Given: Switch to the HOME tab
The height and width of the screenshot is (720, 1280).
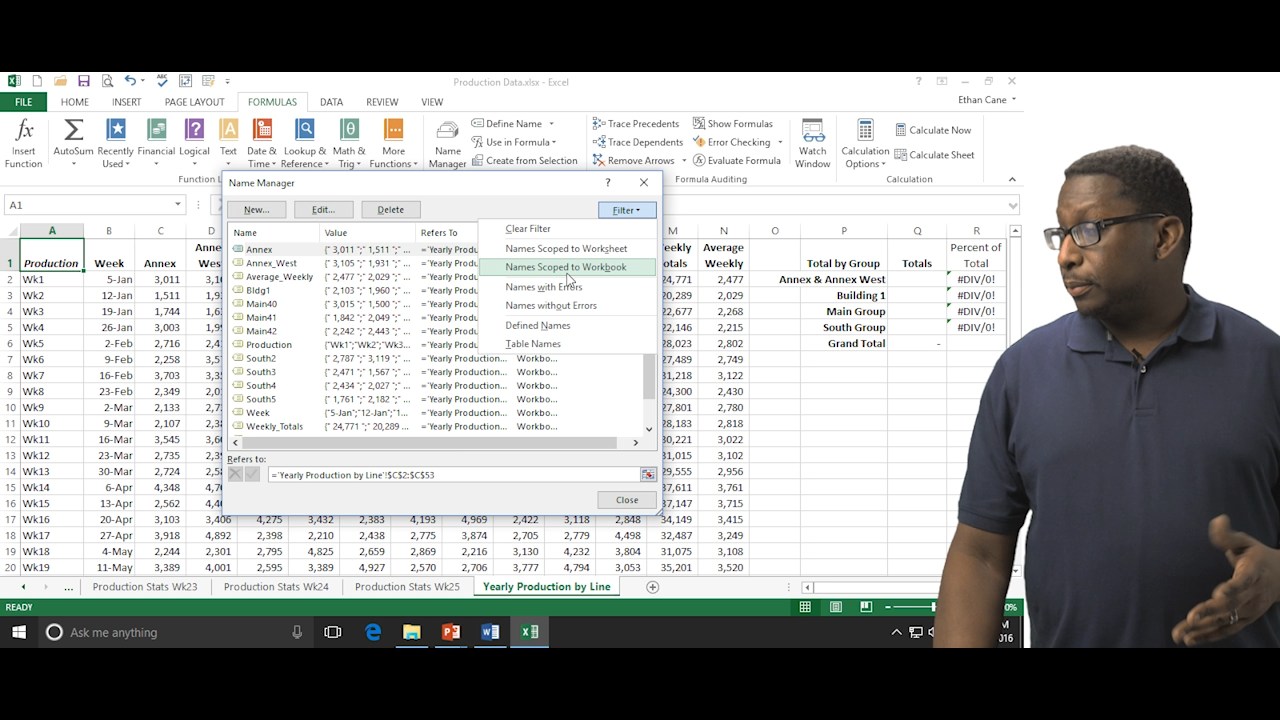Looking at the screenshot, I should click(x=74, y=102).
